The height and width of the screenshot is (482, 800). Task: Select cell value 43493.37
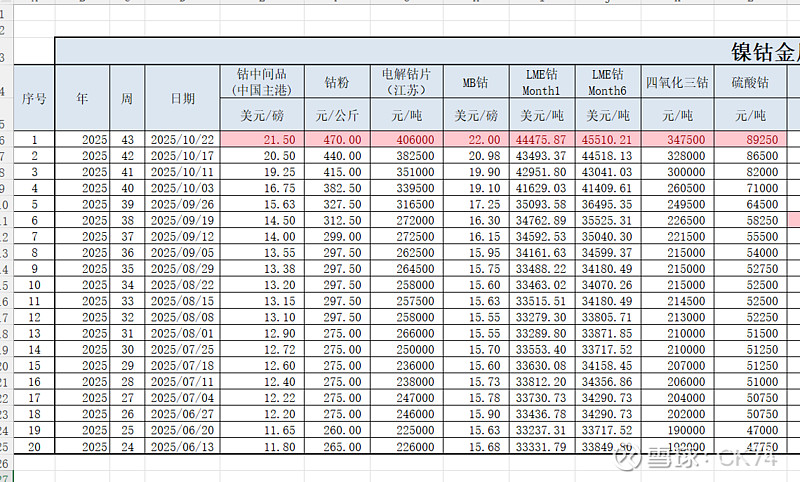pyautogui.click(x=542, y=156)
